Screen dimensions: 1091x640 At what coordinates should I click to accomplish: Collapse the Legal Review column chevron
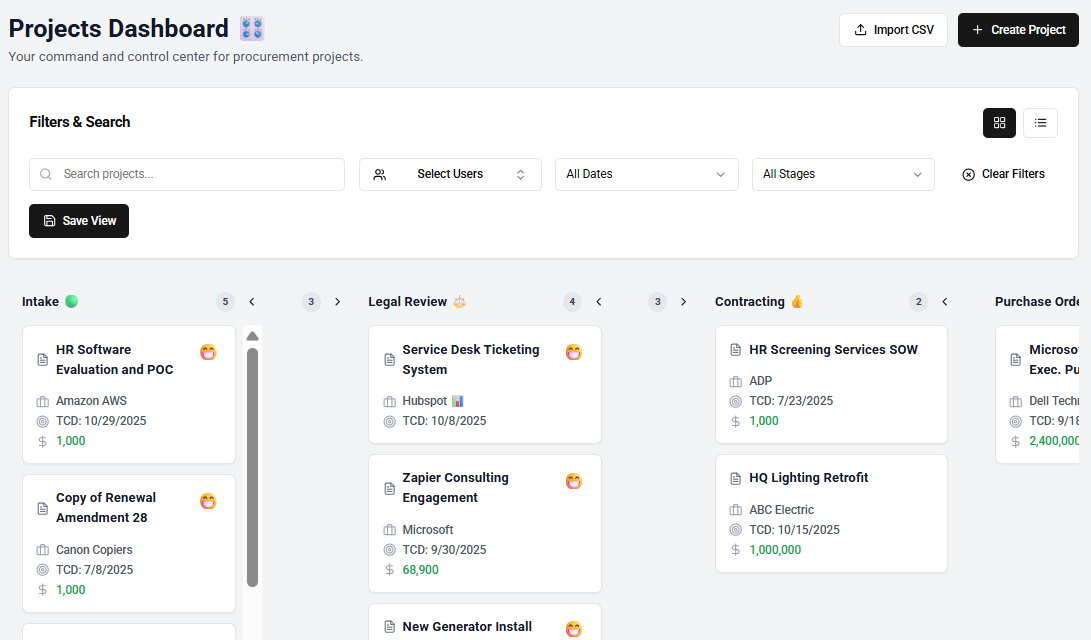click(x=599, y=301)
